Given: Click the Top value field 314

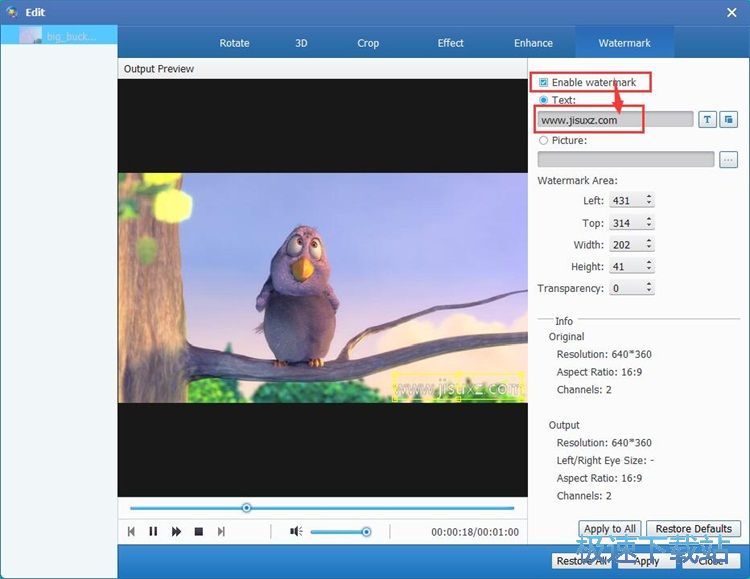Looking at the screenshot, I should (627, 223).
